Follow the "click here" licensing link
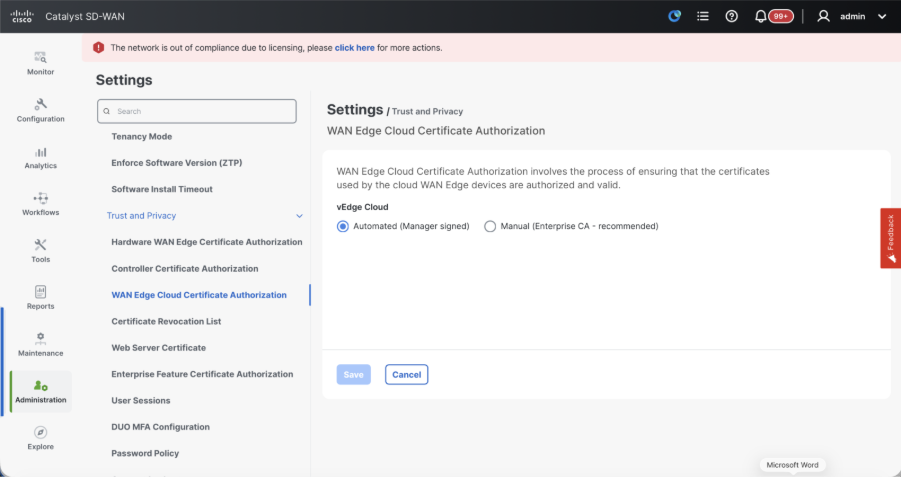901x477 pixels. [x=355, y=47]
